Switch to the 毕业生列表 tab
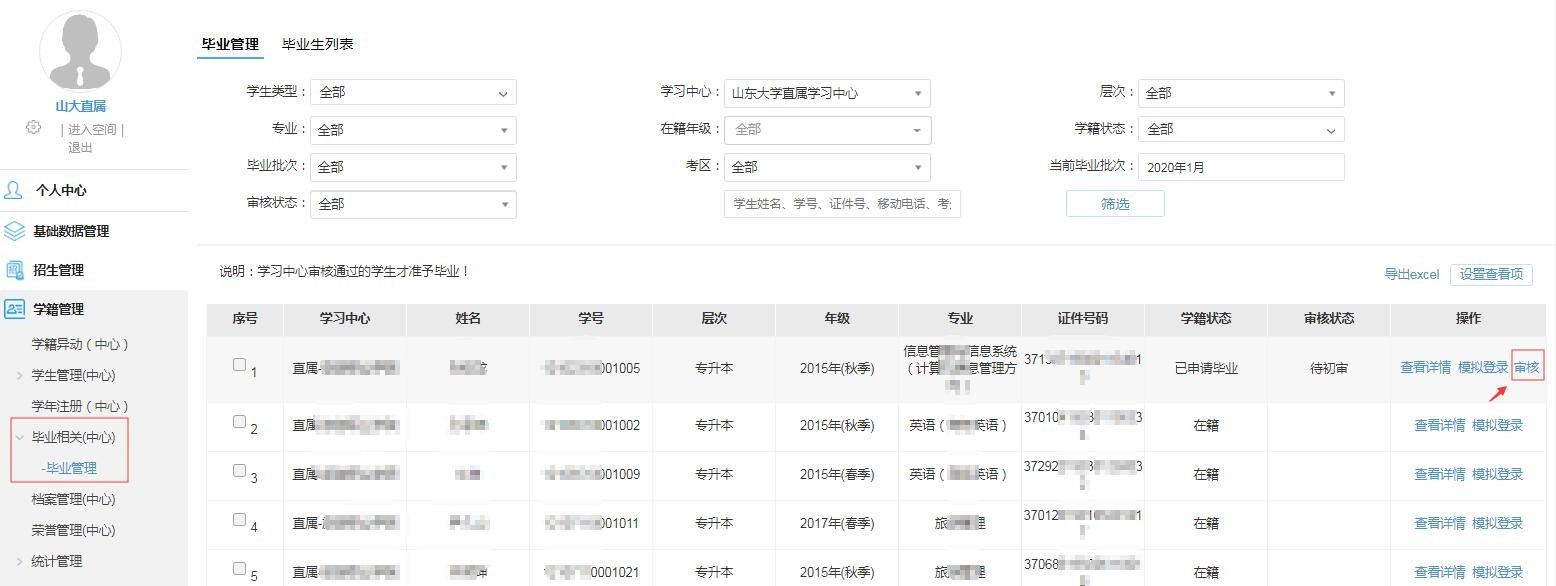 click(x=317, y=44)
